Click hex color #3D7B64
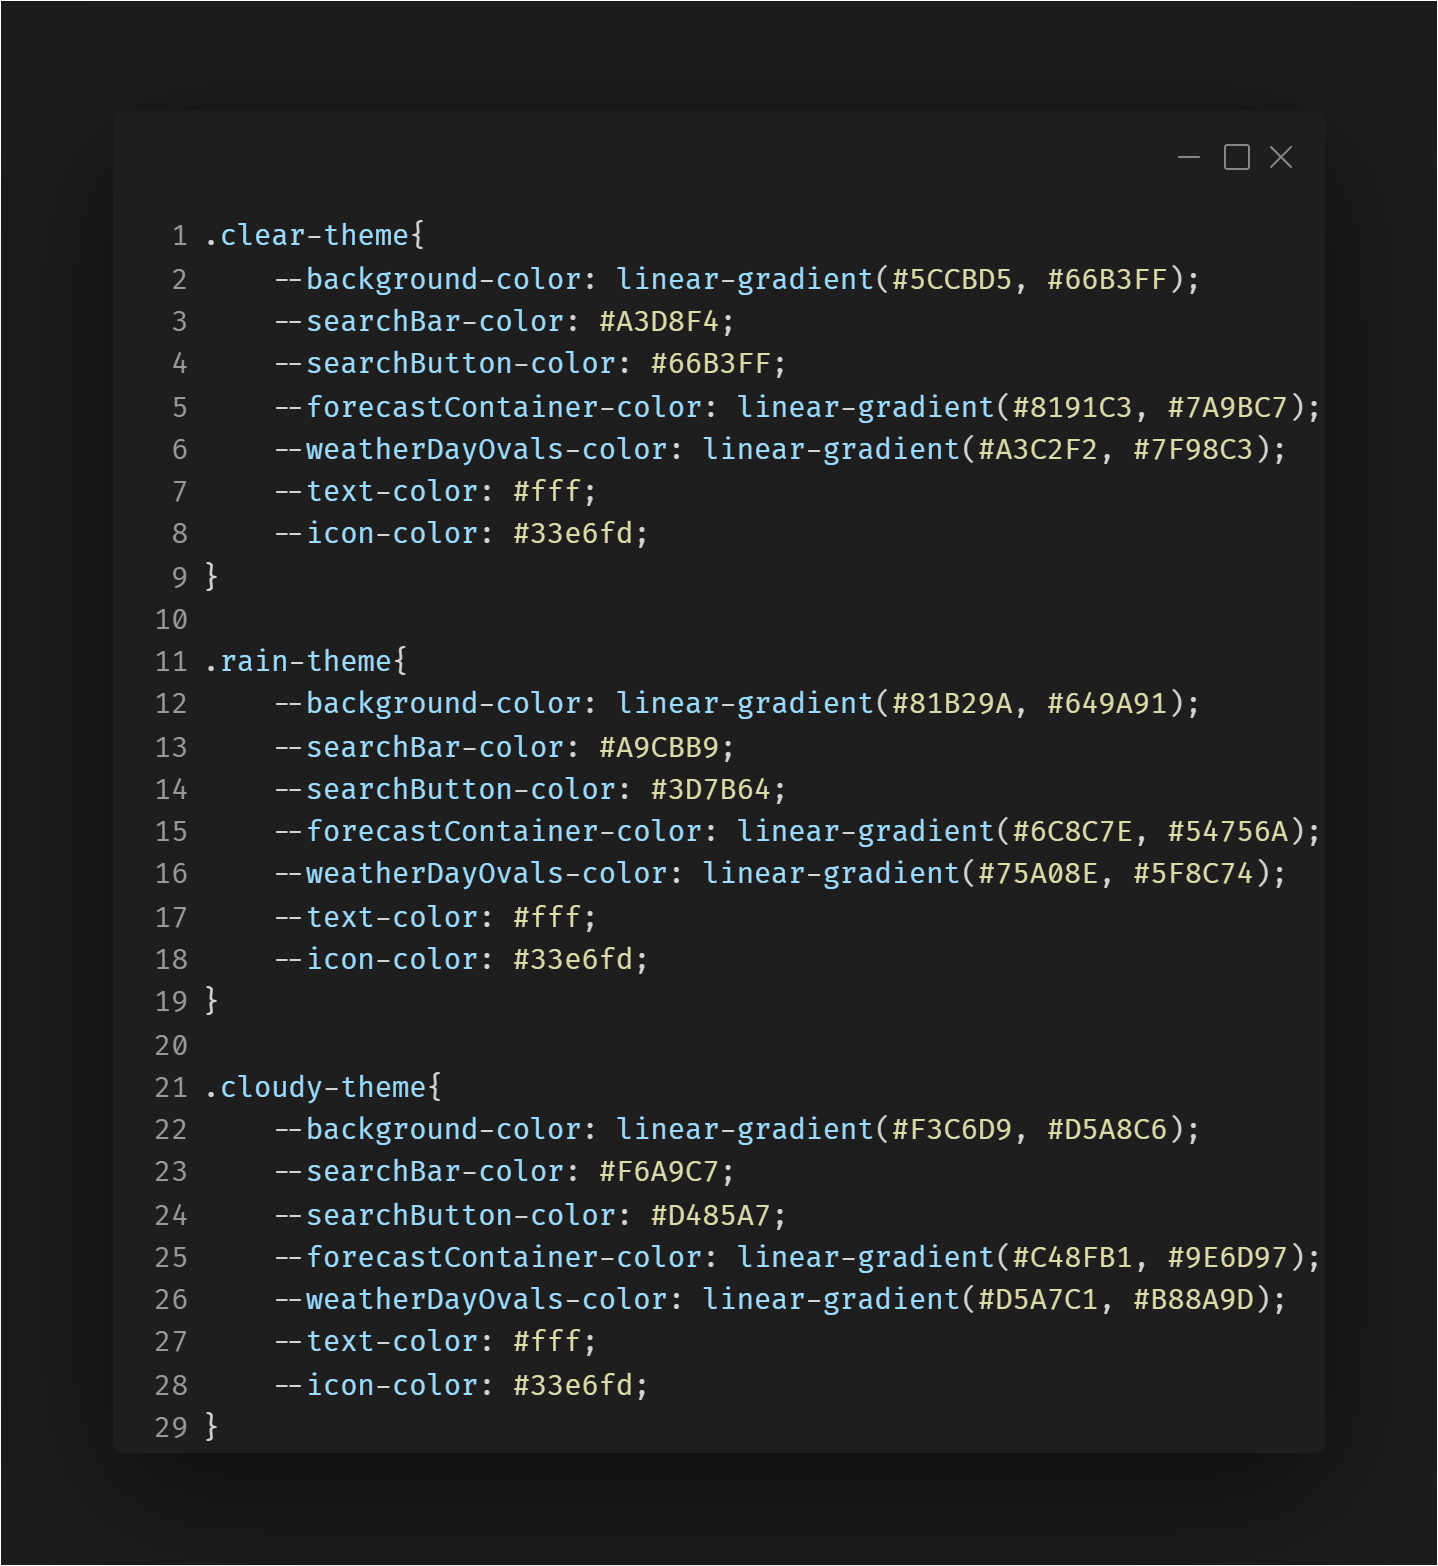The image size is (1438, 1566). click(710, 790)
